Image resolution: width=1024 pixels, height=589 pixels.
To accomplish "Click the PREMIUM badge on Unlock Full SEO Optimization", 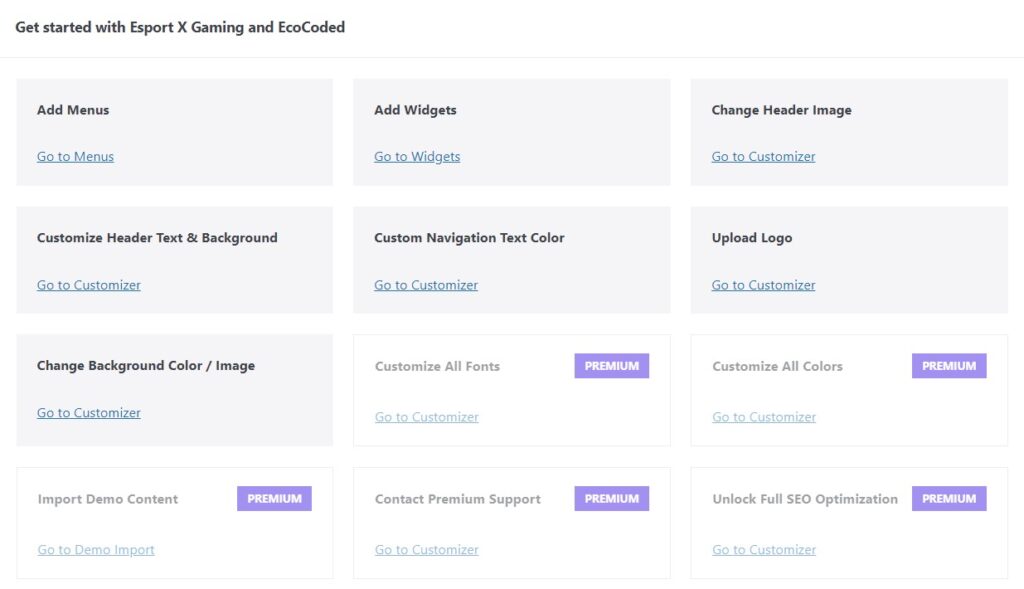I will click(949, 498).
